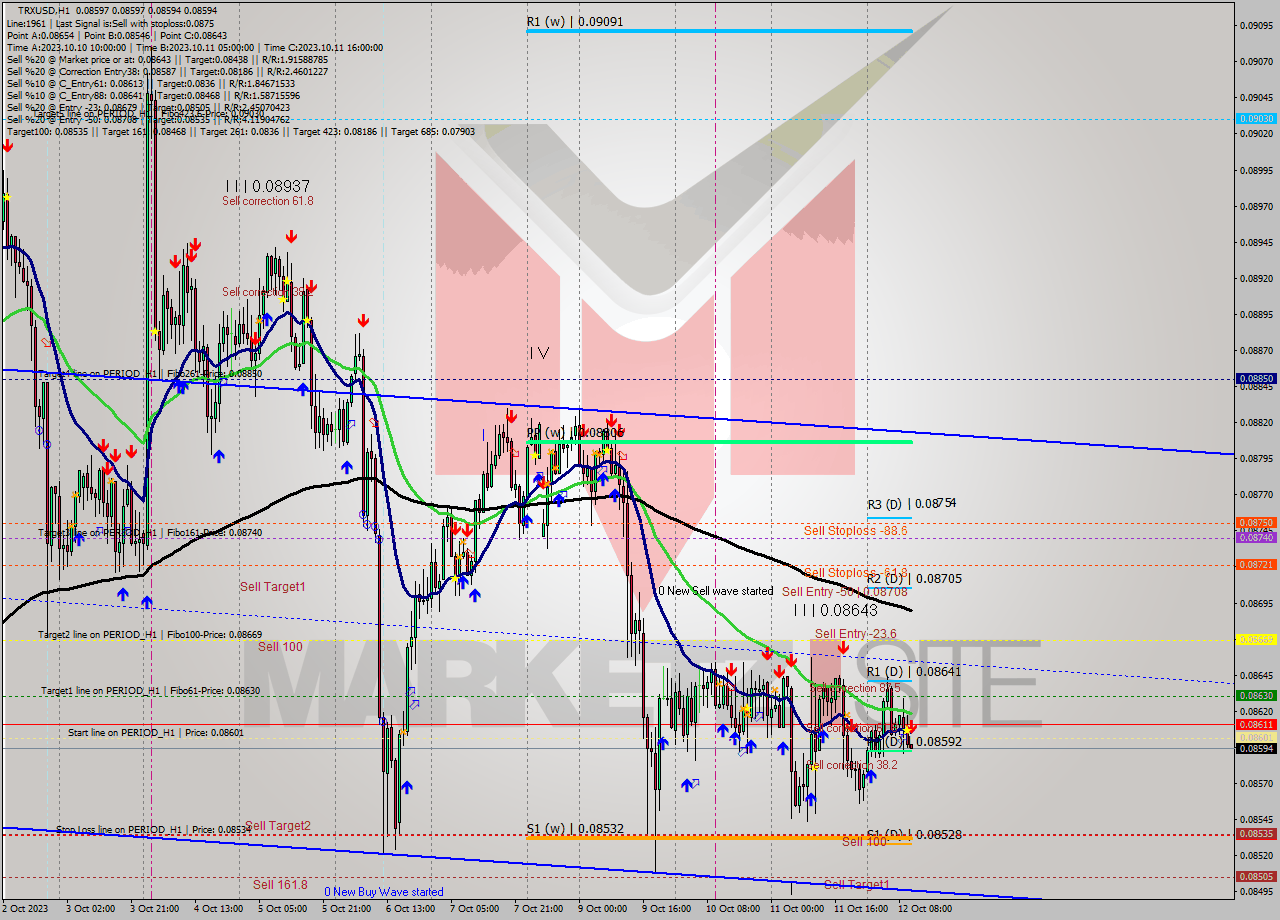Select the '4 Oct 13:00' time label
This screenshot has height=920, width=1280.
(218, 909)
